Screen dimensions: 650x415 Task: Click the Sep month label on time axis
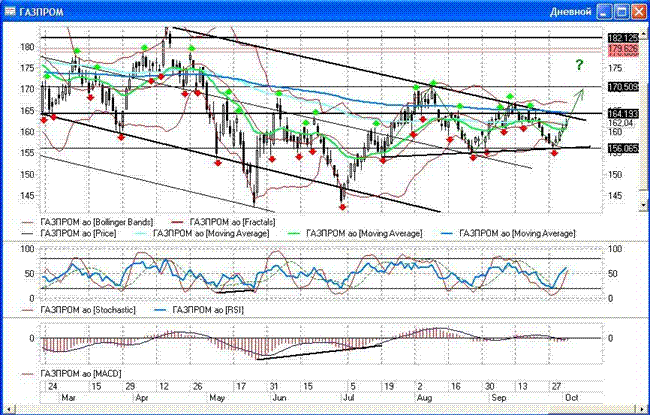[x=498, y=398]
